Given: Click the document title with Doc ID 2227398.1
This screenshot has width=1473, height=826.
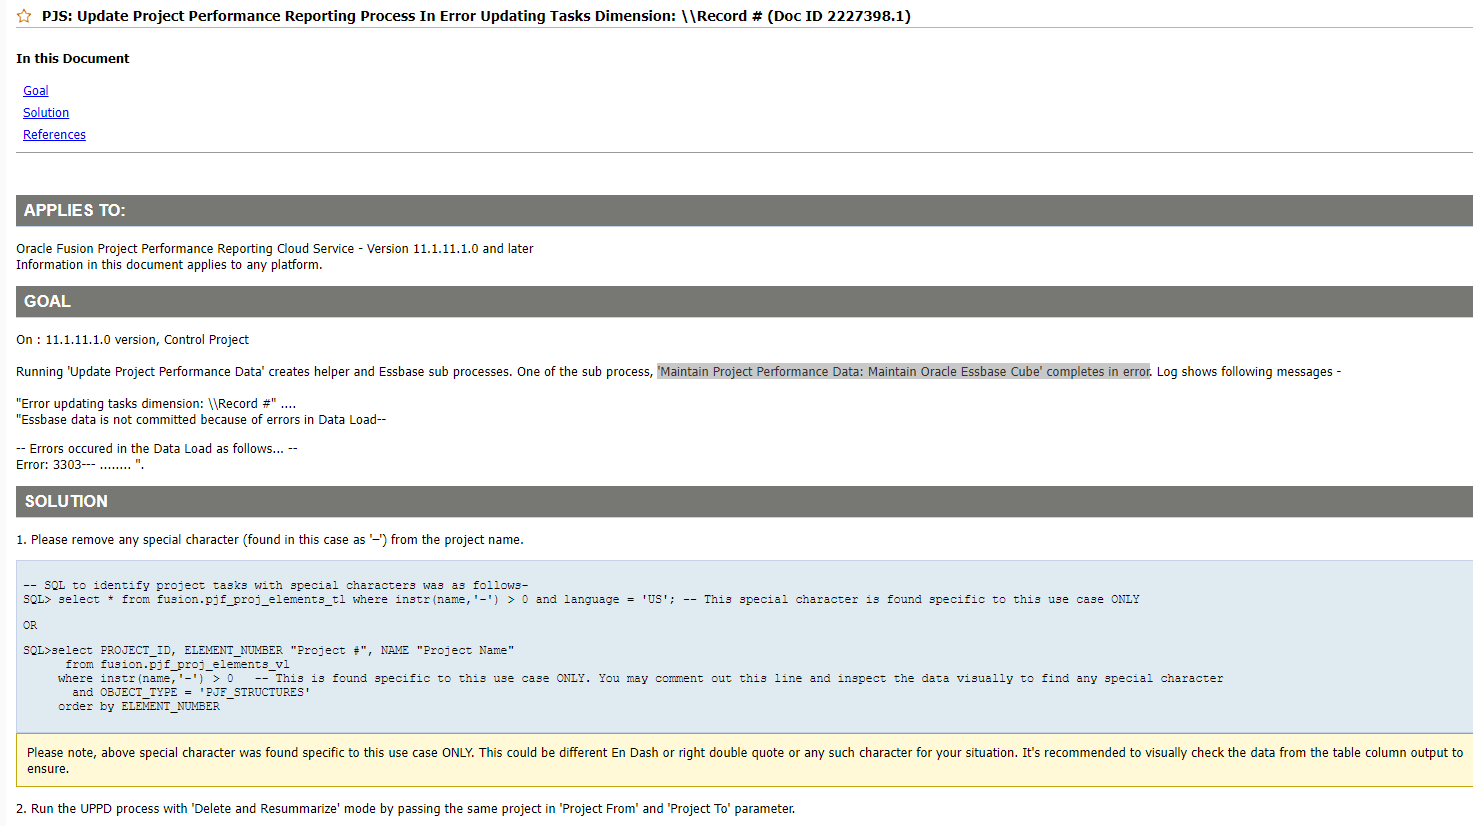Looking at the screenshot, I should pyautogui.click(x=476, y=16).
